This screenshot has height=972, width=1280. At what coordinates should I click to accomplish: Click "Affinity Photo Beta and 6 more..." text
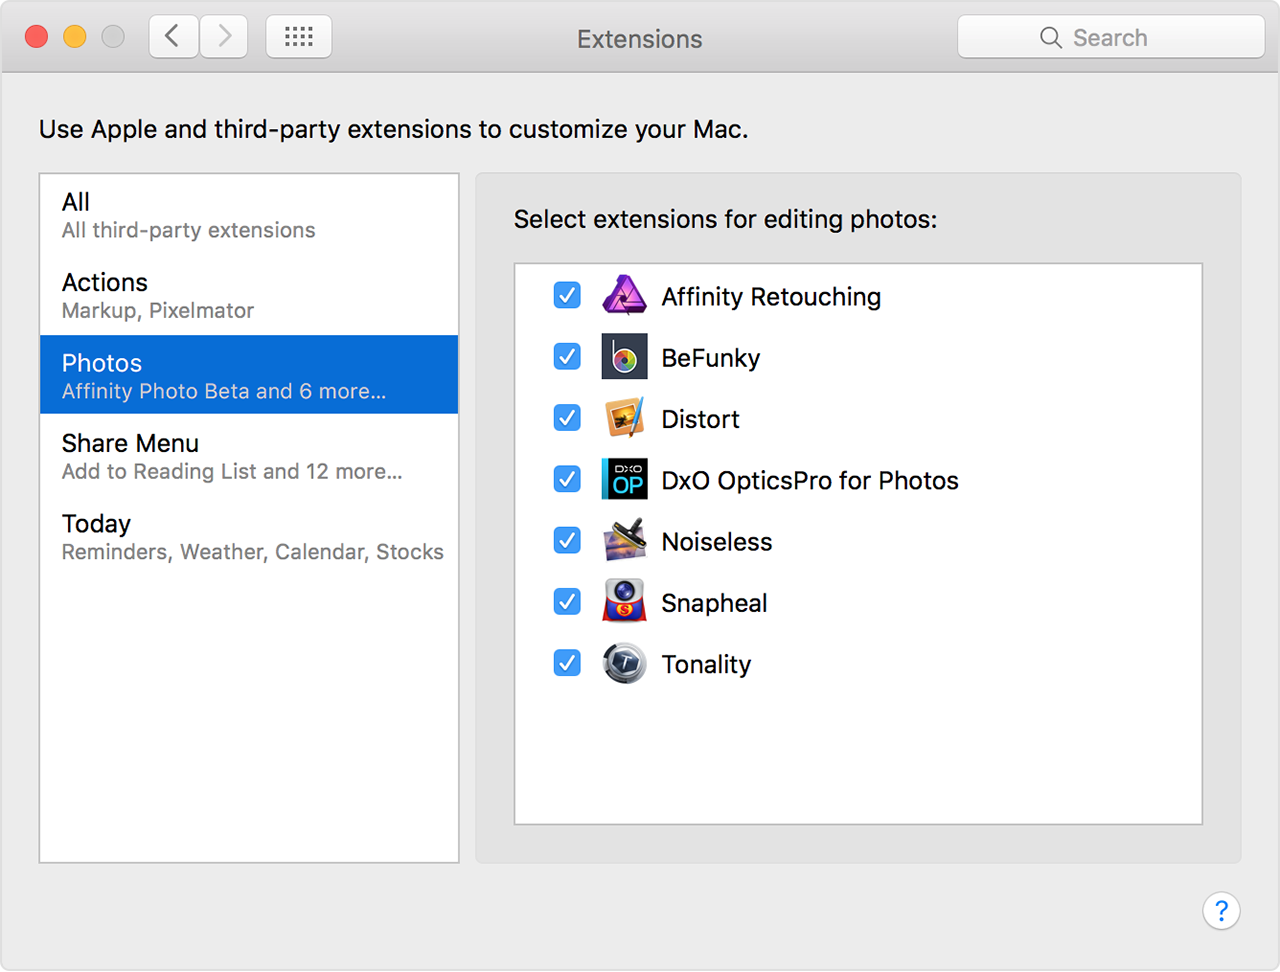pos(224,391)
